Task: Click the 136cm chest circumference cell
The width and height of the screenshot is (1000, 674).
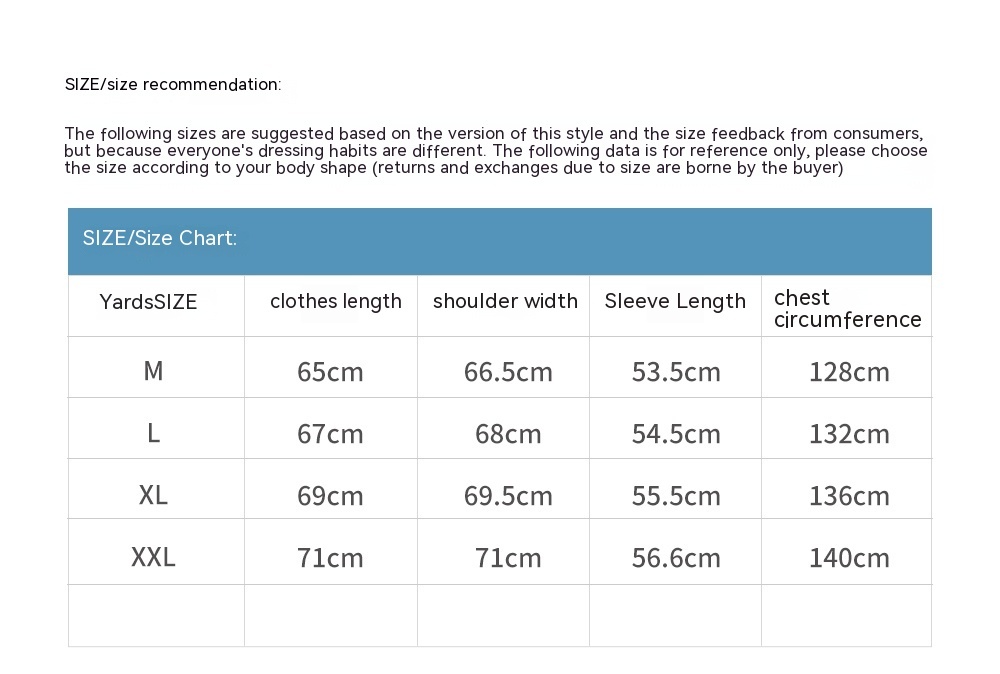Action: [x=849, y=496]
